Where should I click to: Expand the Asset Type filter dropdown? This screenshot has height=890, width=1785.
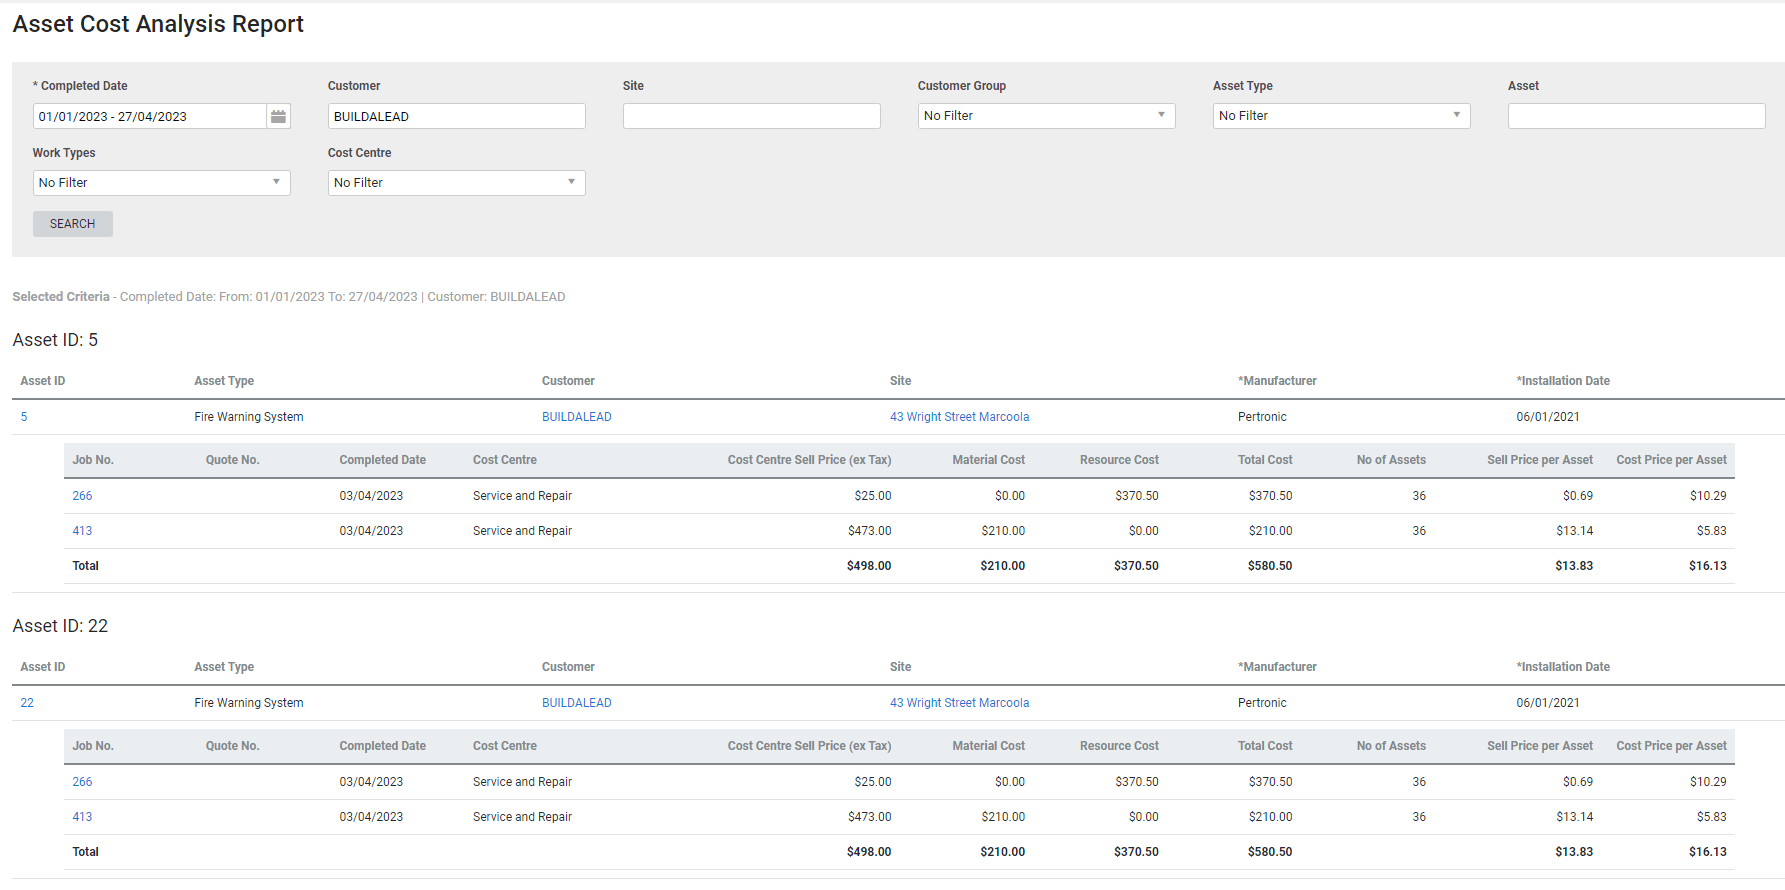pos(1341,116)
